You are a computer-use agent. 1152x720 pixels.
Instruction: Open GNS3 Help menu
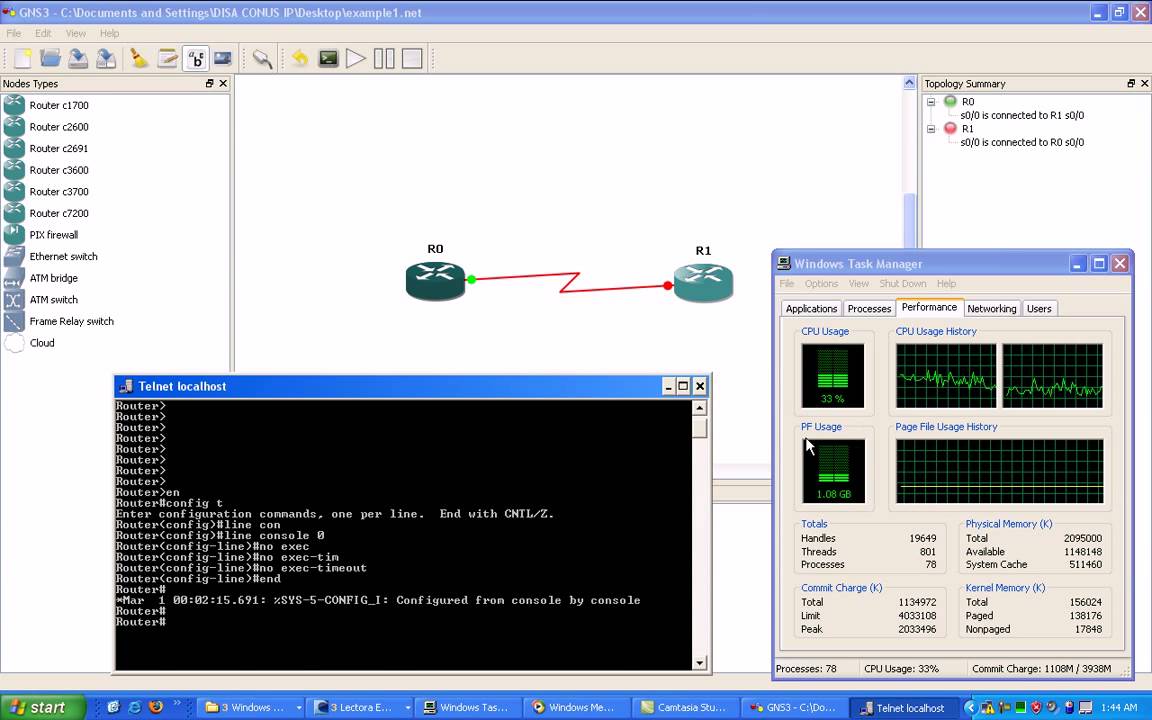tap(109, 33)
